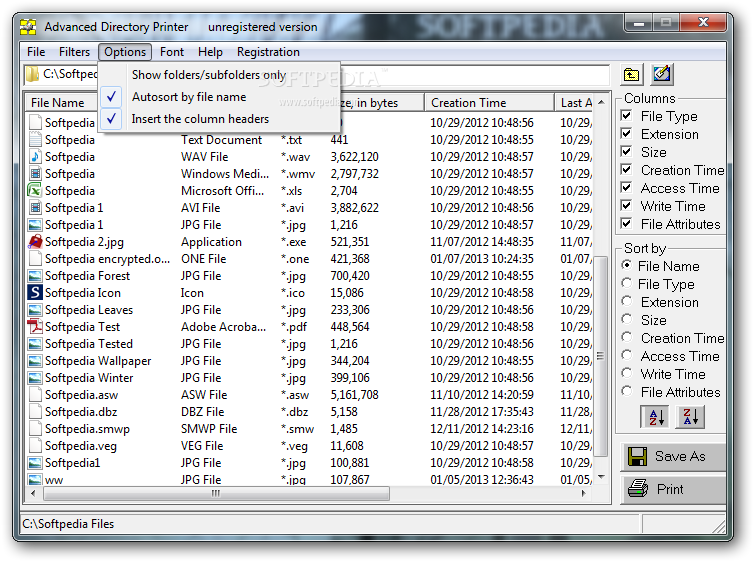Click the PDF icon for Softpedia Test
This screenshot has width=754, height=562.
tap(35, 326)
